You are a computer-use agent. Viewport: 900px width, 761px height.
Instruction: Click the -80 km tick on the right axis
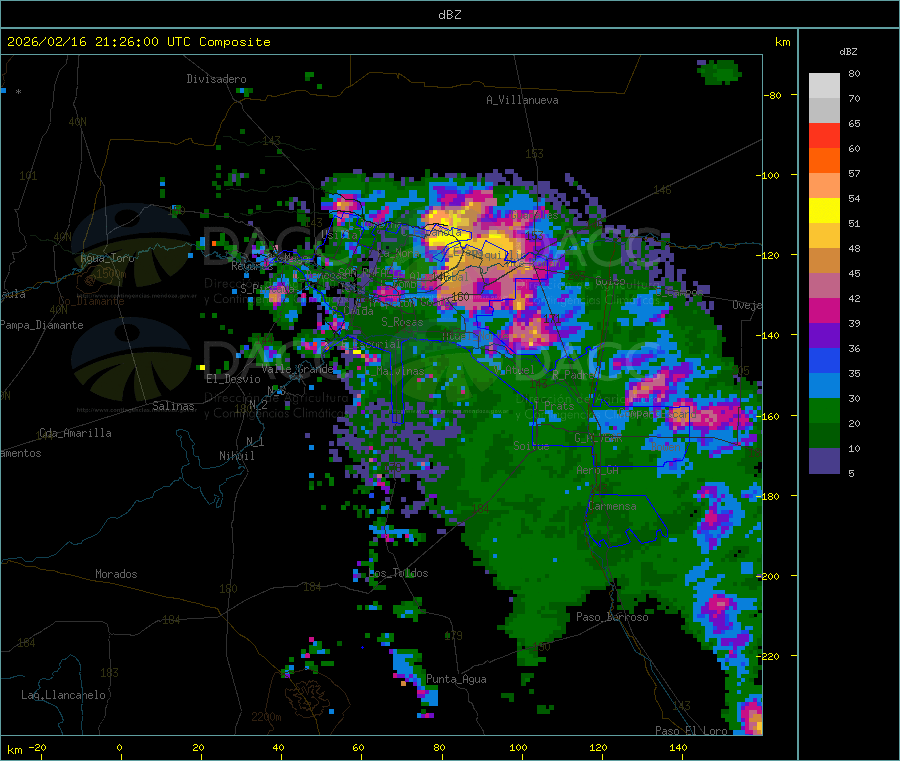[772, 95]
